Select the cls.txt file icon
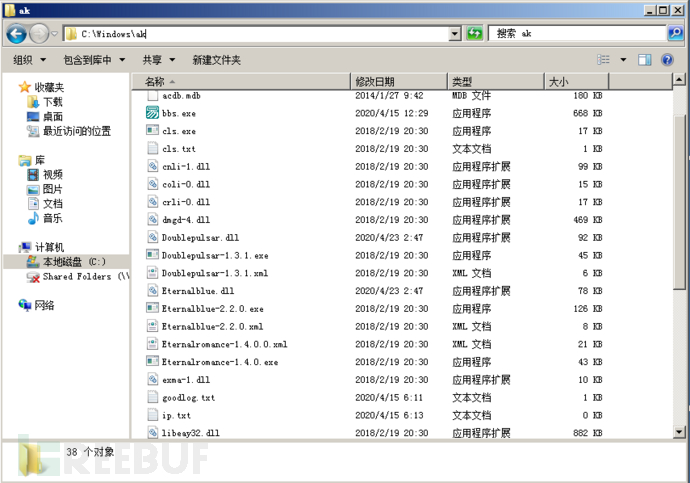Screen dimensions: 690x483 (152, 148)
